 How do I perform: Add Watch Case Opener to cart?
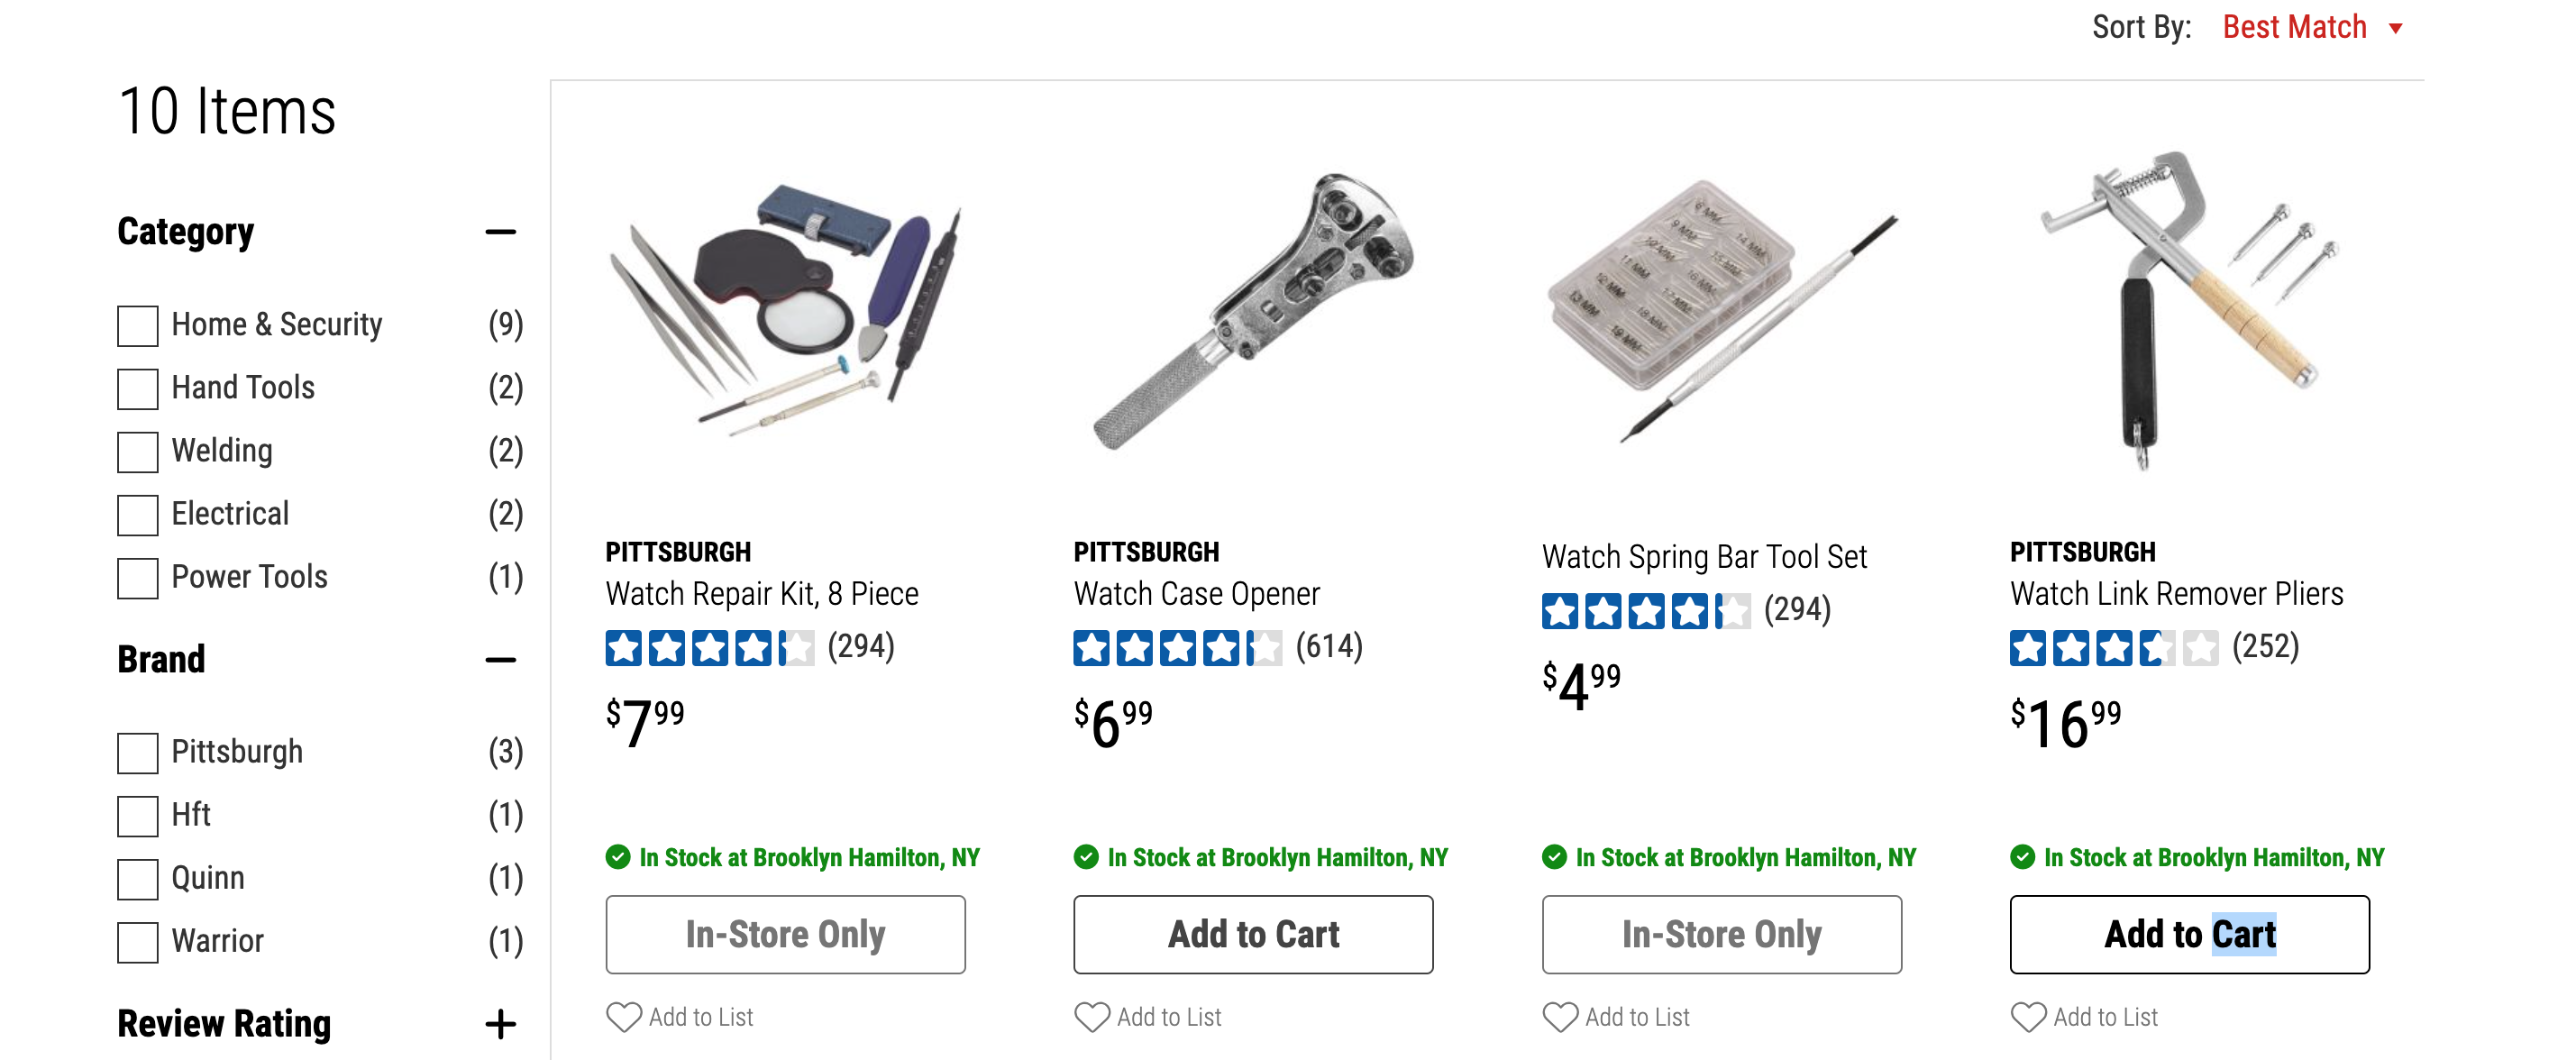[x=1253, y=934]
